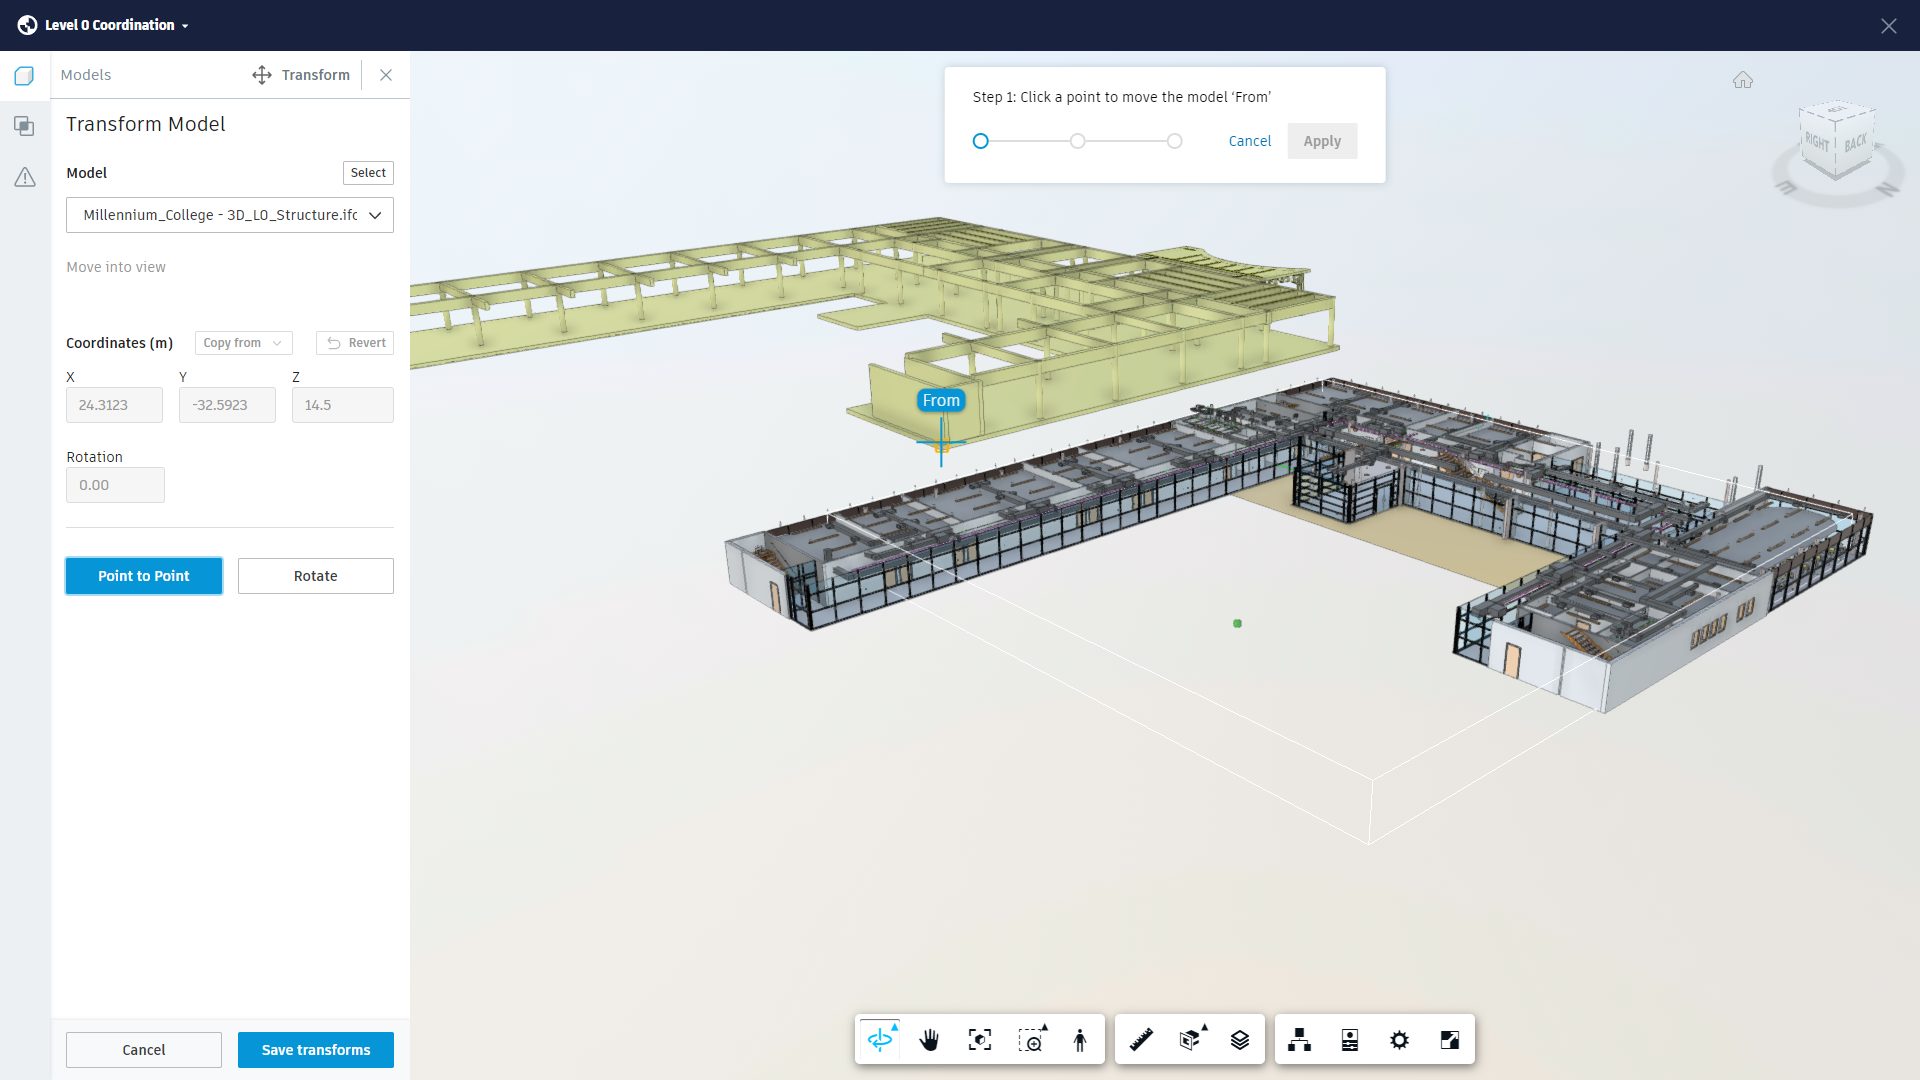
Task: Open the warnings panel in sidebar
Action: tap(24, 177)
